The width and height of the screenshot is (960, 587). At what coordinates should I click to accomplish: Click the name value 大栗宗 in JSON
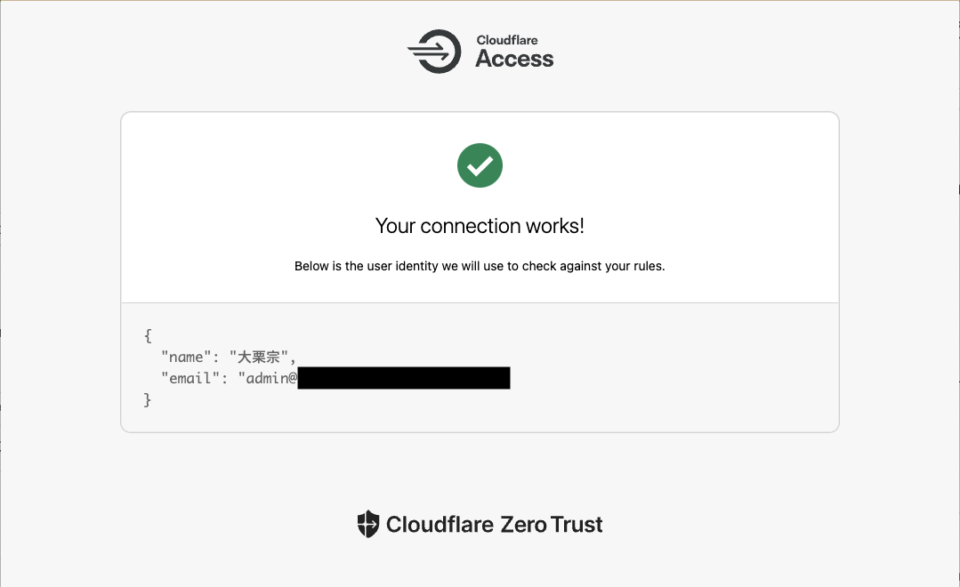point(258,357)
